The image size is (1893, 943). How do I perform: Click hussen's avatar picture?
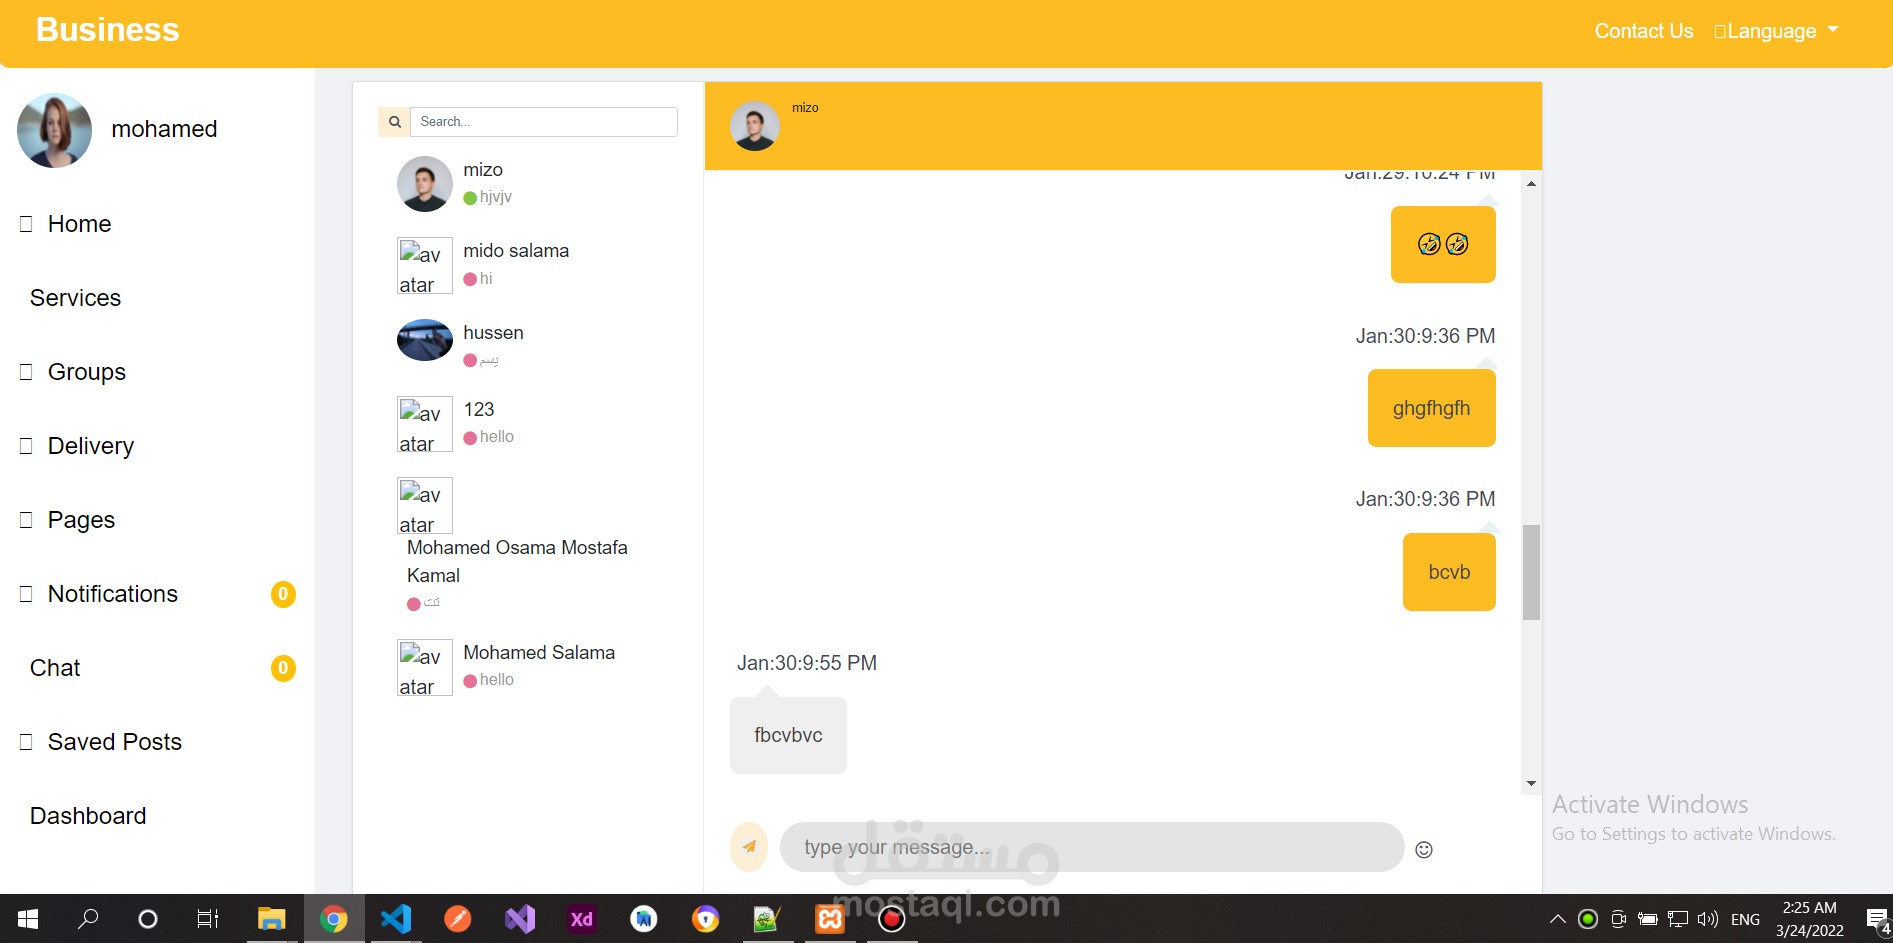(425, 340)
